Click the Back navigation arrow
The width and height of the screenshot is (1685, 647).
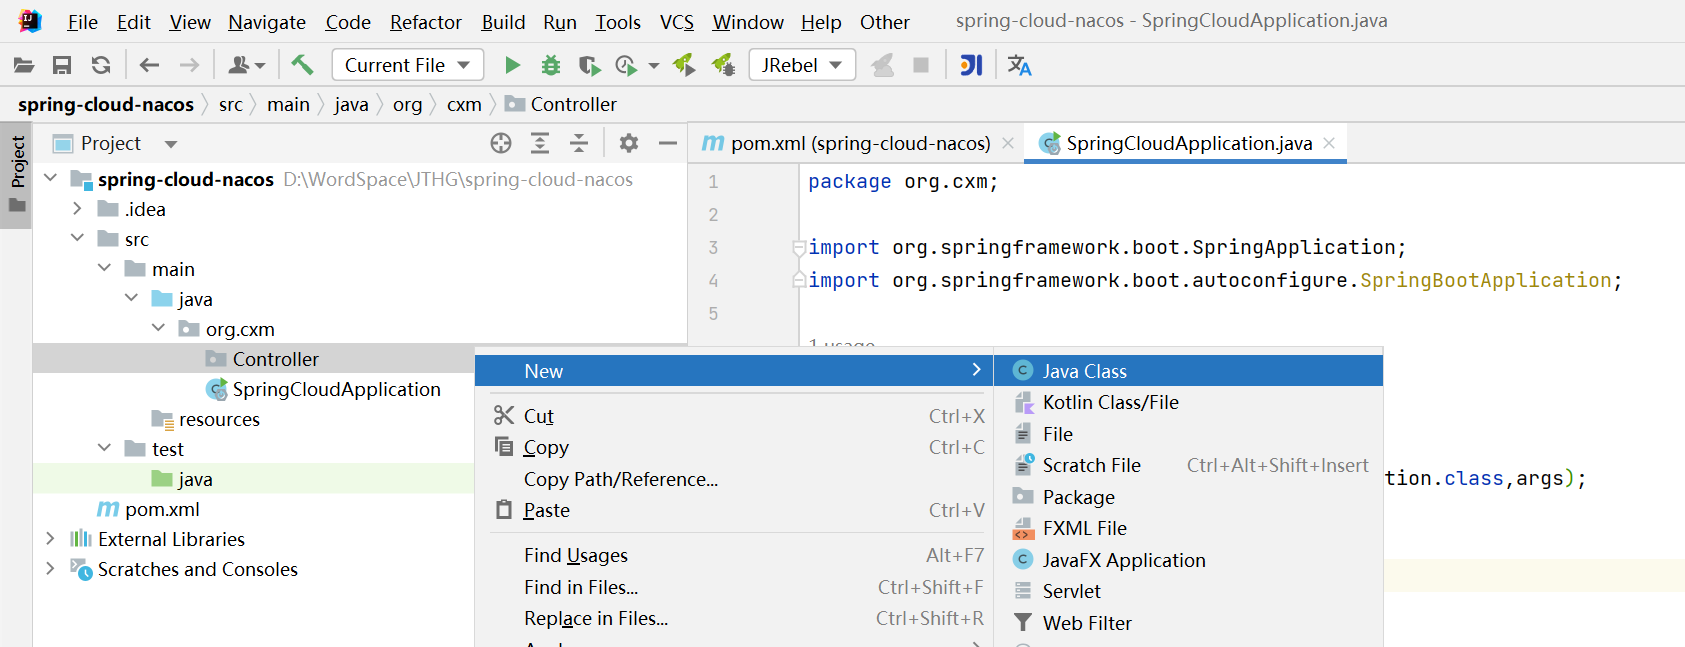pyautogui.click(x=149, y=66)
